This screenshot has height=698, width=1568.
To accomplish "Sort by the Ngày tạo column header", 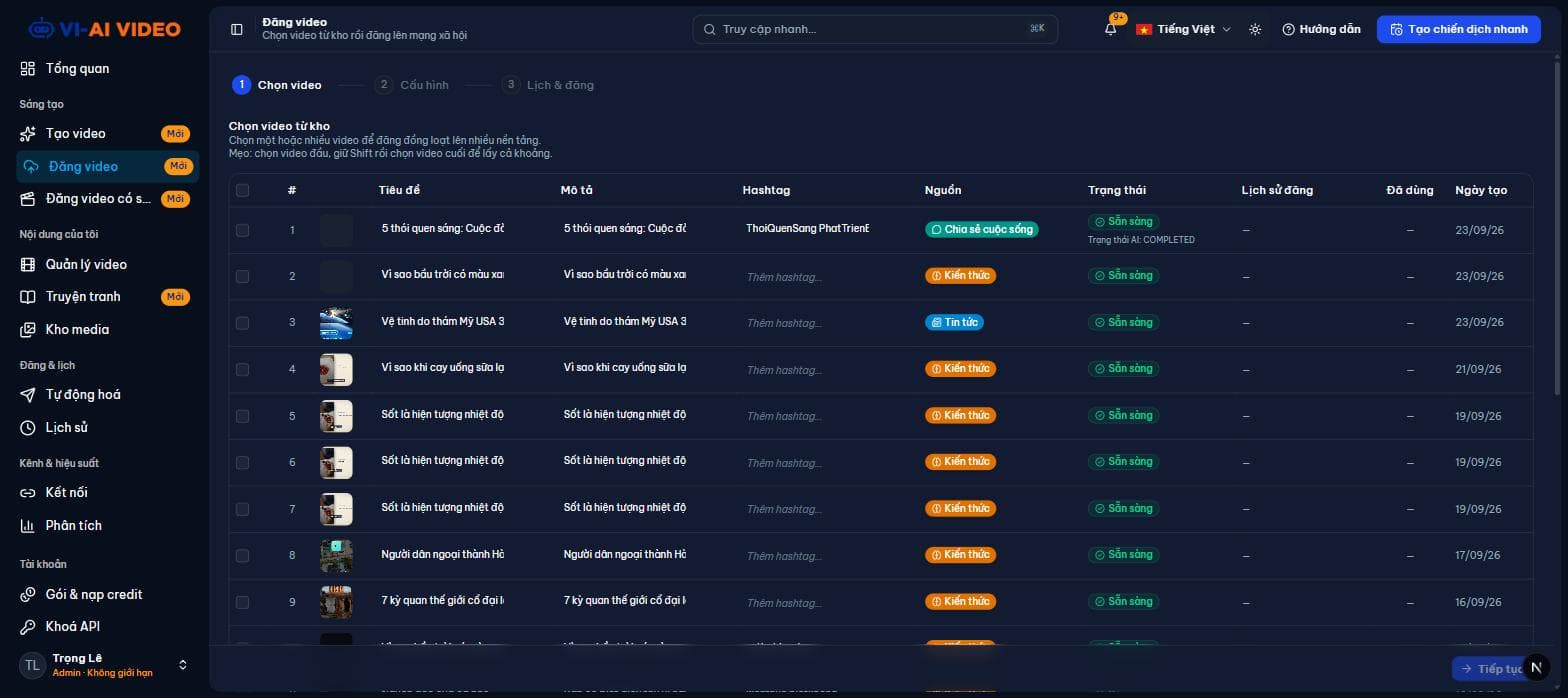I will (1481, 190).
